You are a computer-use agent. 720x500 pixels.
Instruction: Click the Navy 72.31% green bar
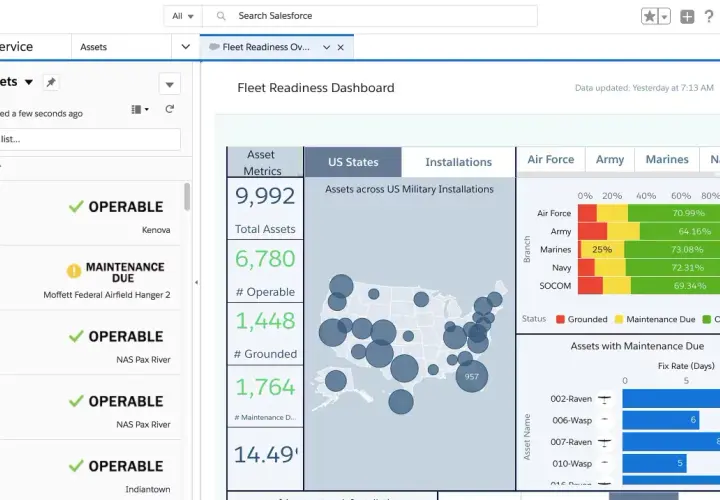click(x=672, y=268)
